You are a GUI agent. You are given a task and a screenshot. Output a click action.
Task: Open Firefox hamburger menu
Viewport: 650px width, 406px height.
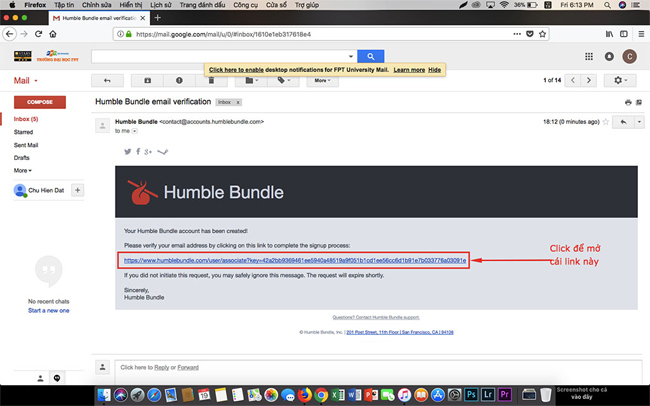[x=641, y=34]
